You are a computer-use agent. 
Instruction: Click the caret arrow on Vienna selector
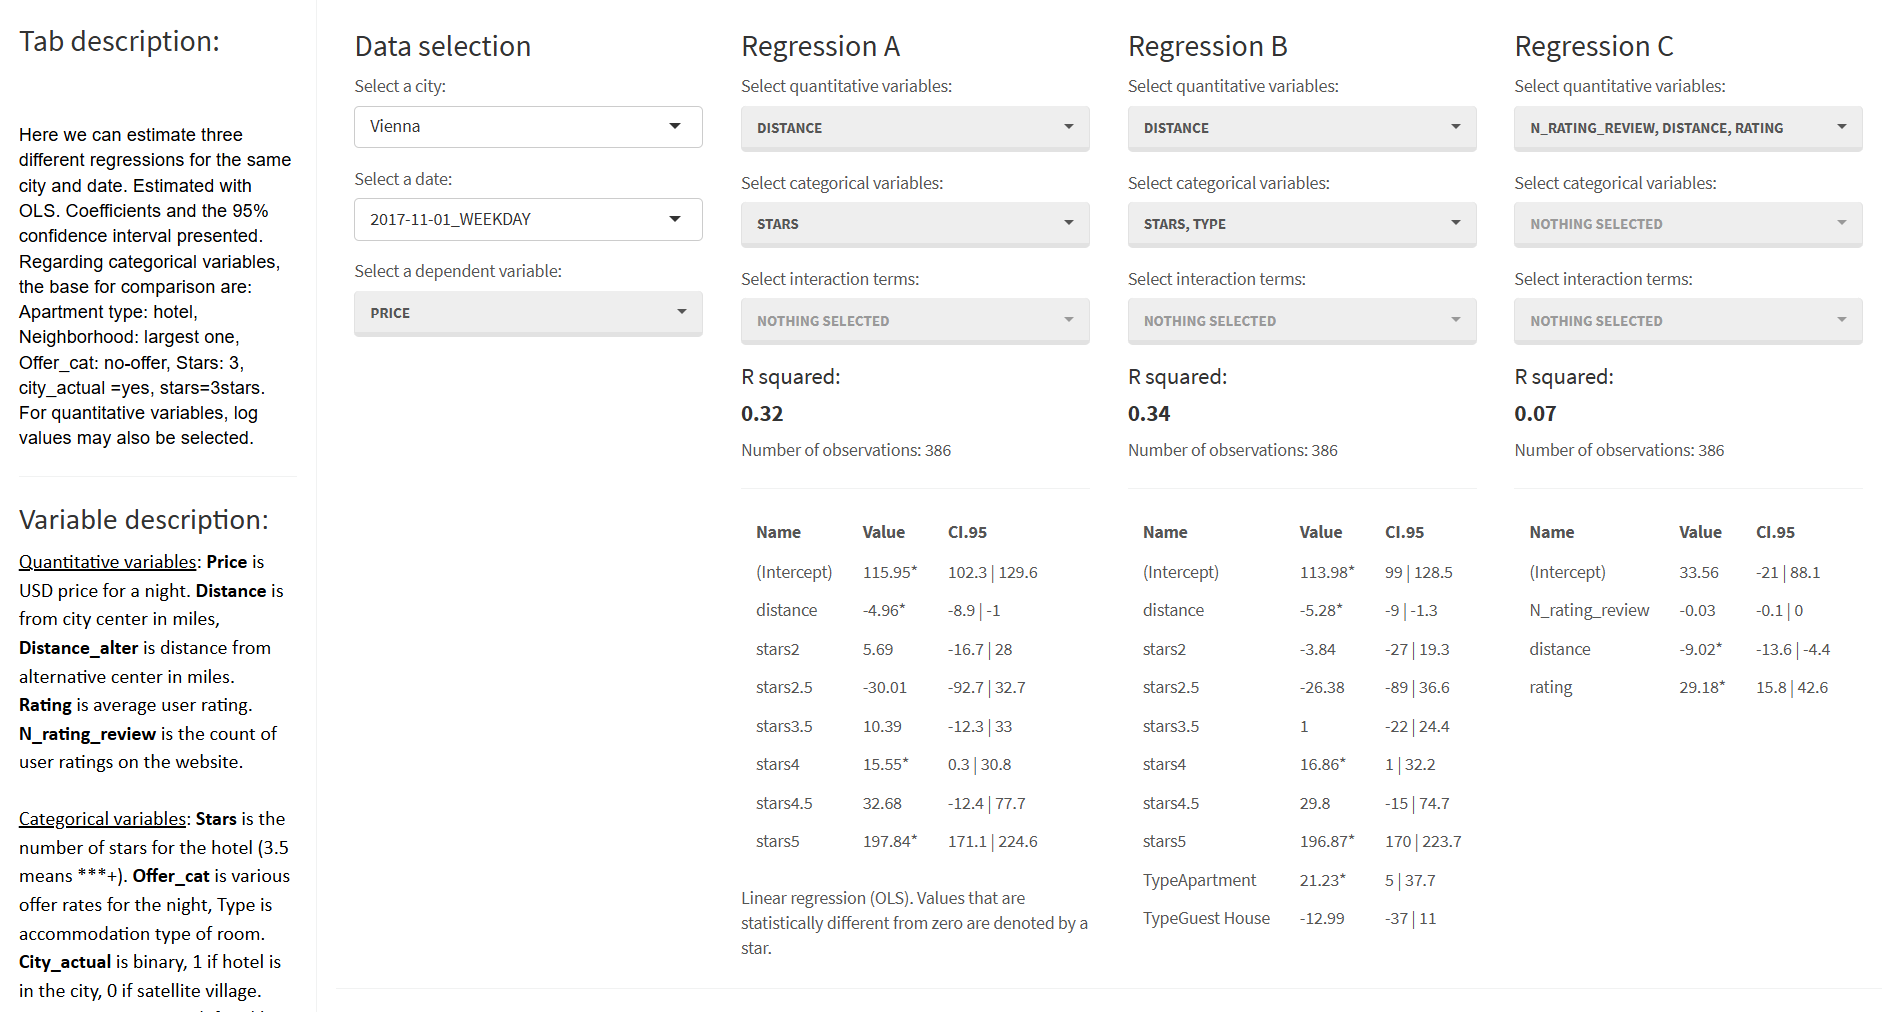pyautogui.click(x=675, y=126)
